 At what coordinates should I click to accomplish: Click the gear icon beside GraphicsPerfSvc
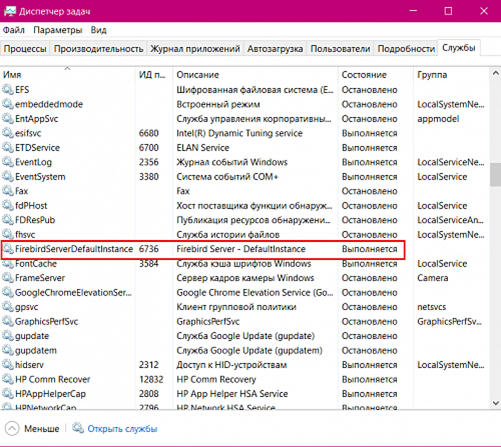pyautogui.click(x=7, y=321)
